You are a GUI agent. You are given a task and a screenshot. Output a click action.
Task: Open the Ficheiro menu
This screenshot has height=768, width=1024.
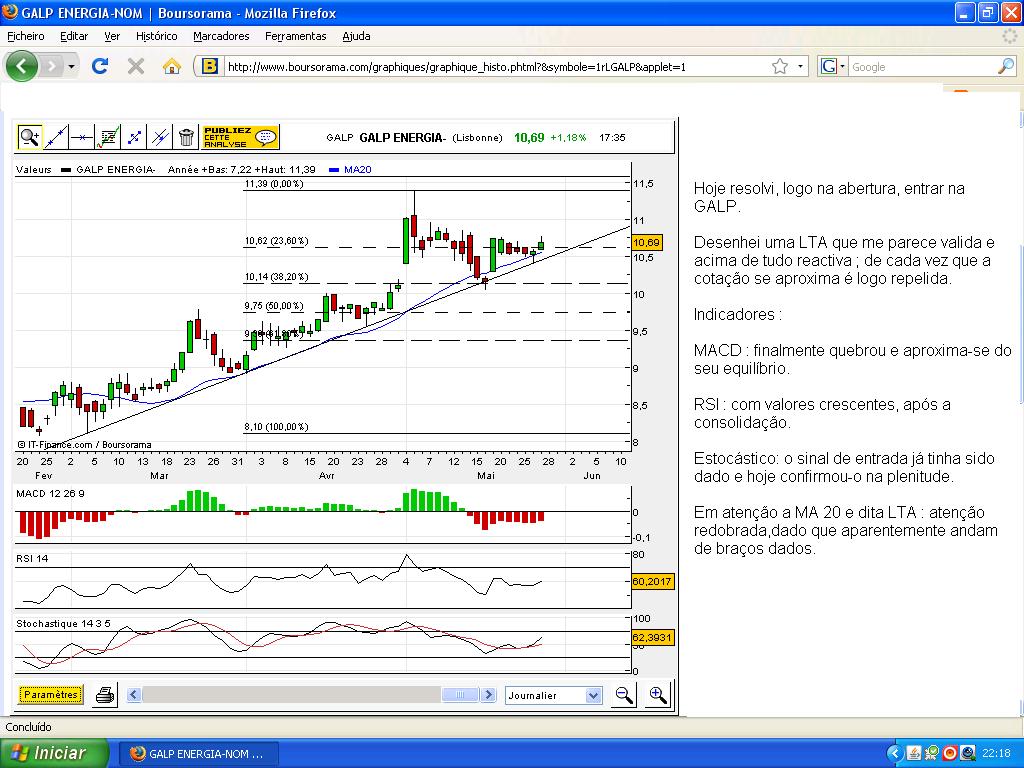click(26, 36)
